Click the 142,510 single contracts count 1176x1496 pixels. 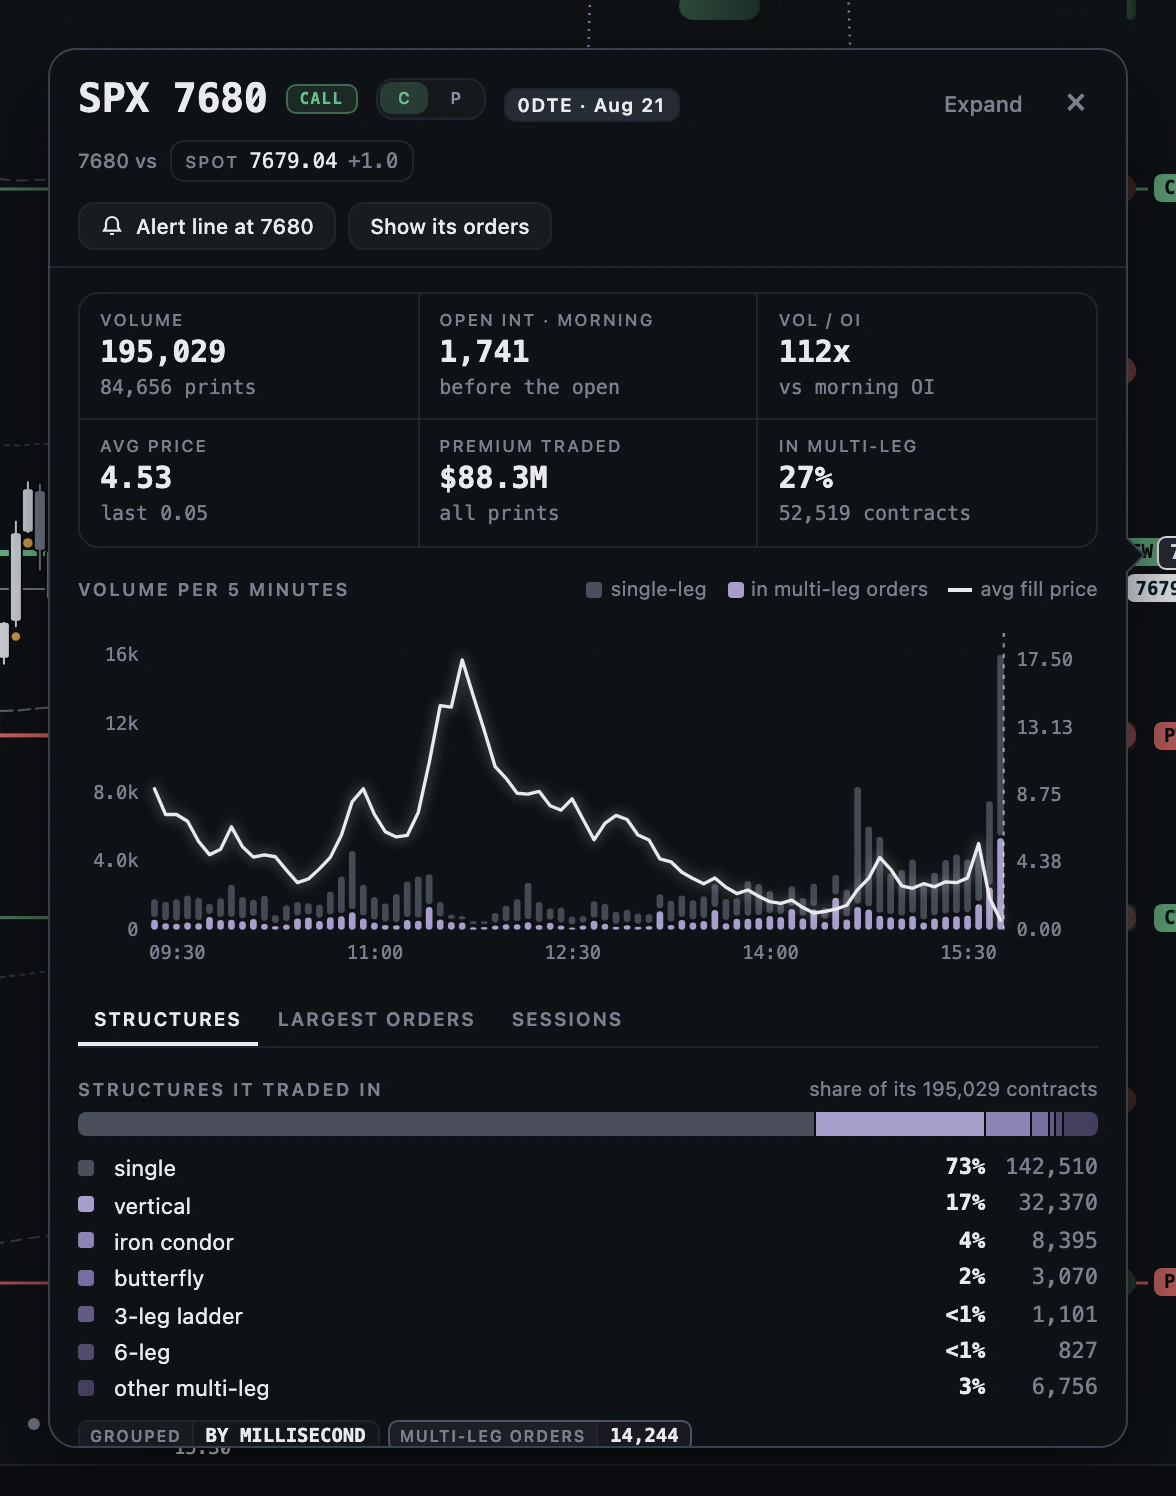[x=1052, y=1166]
